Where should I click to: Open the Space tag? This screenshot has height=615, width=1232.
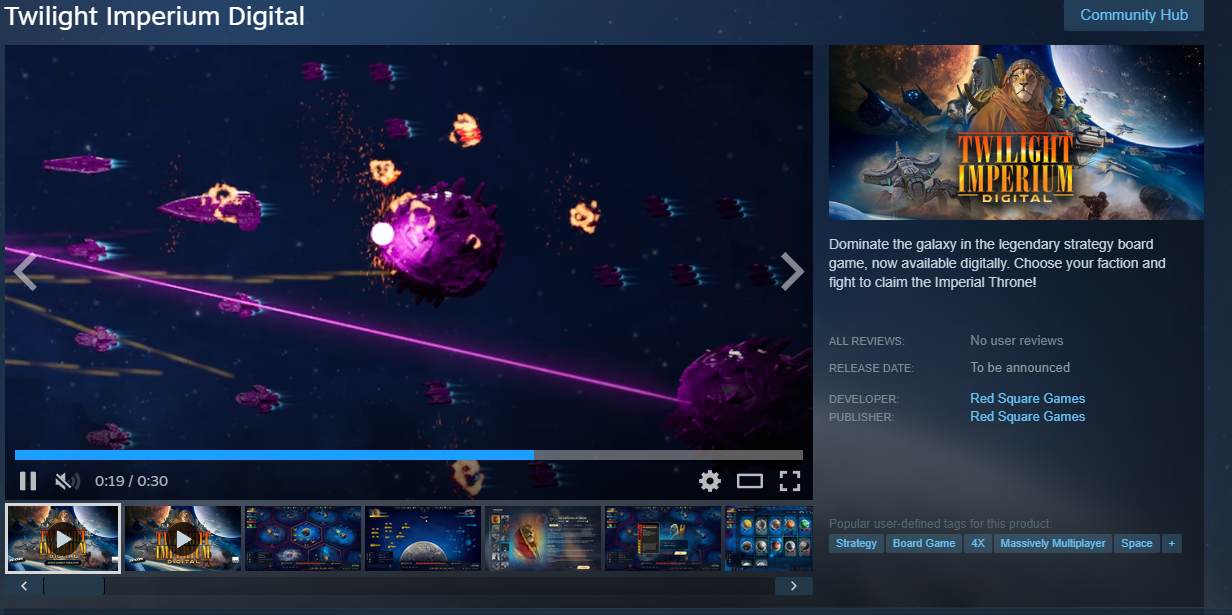(1137, 544)
